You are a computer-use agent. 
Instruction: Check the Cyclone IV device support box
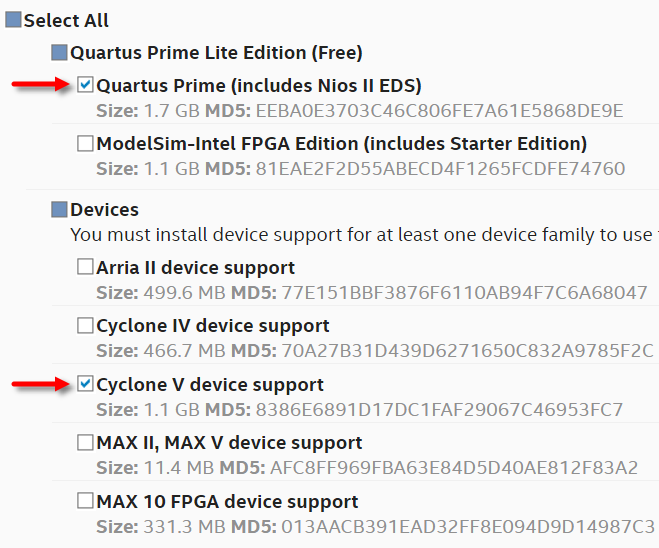coord(86,326)
